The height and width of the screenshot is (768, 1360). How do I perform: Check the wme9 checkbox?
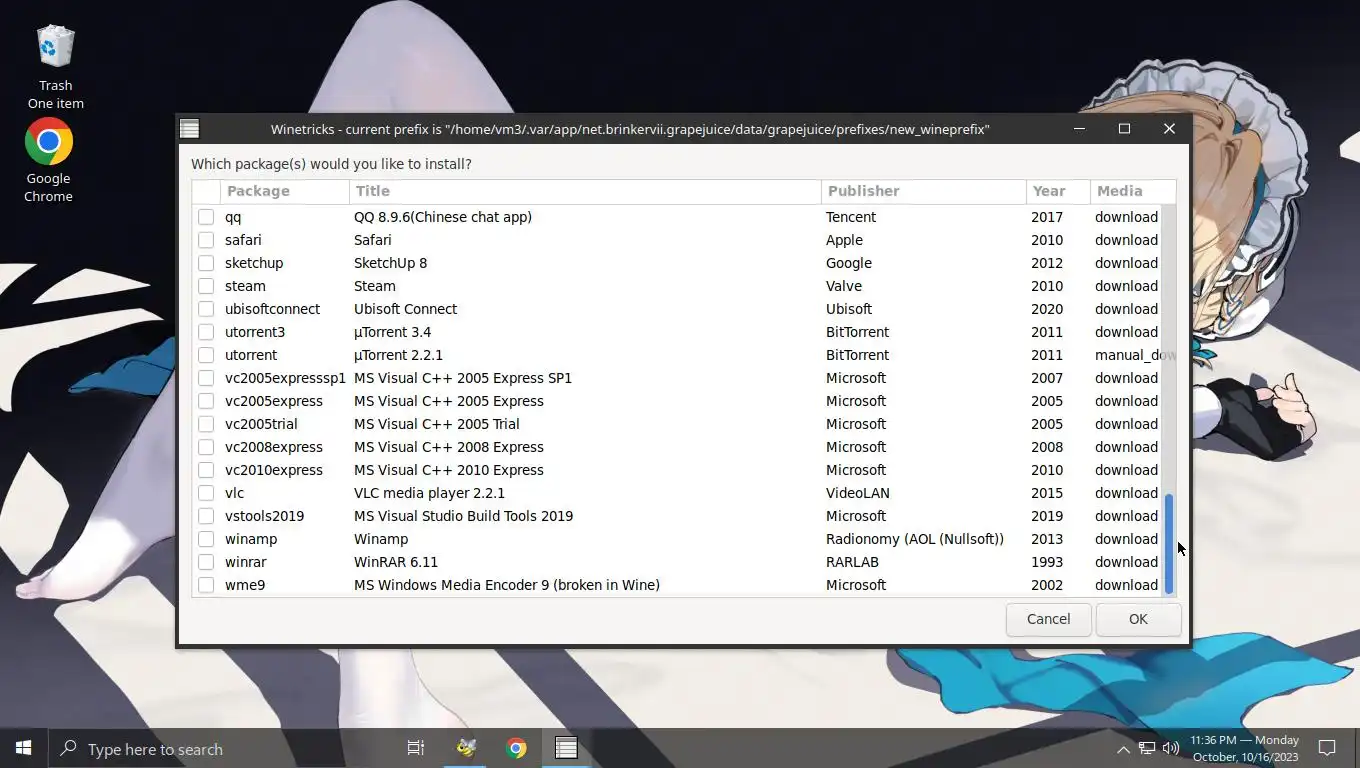click(206, 585)
